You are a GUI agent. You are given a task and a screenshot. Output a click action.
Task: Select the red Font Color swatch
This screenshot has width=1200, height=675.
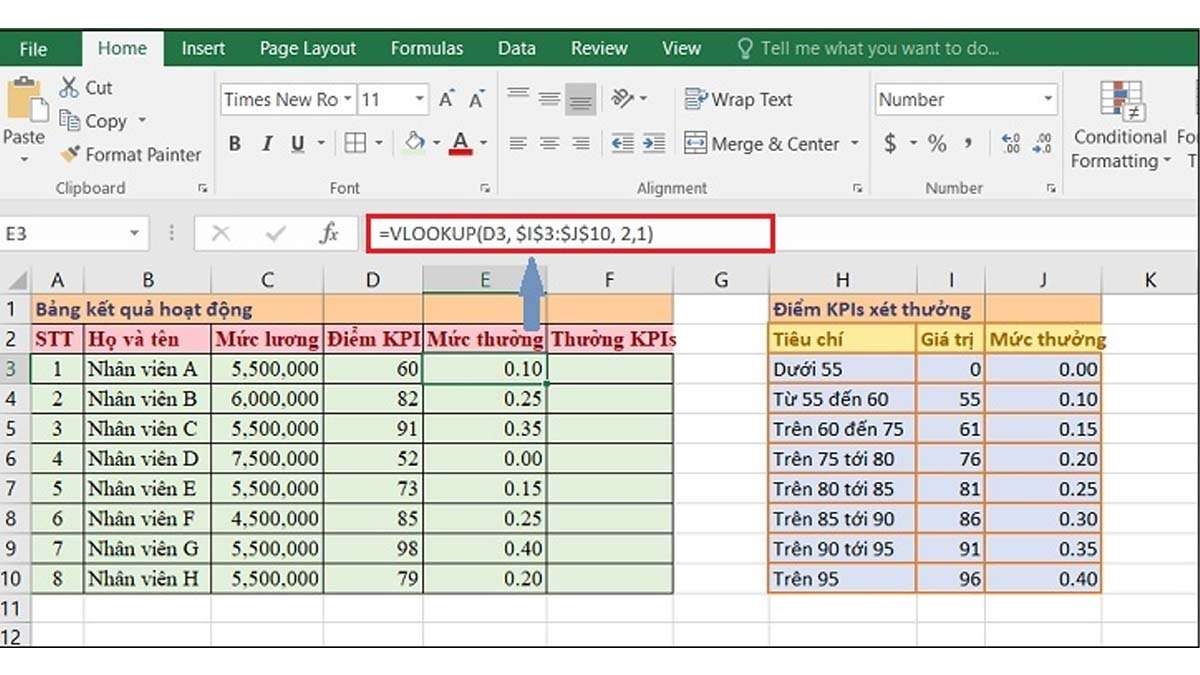(x=462, y=143)
